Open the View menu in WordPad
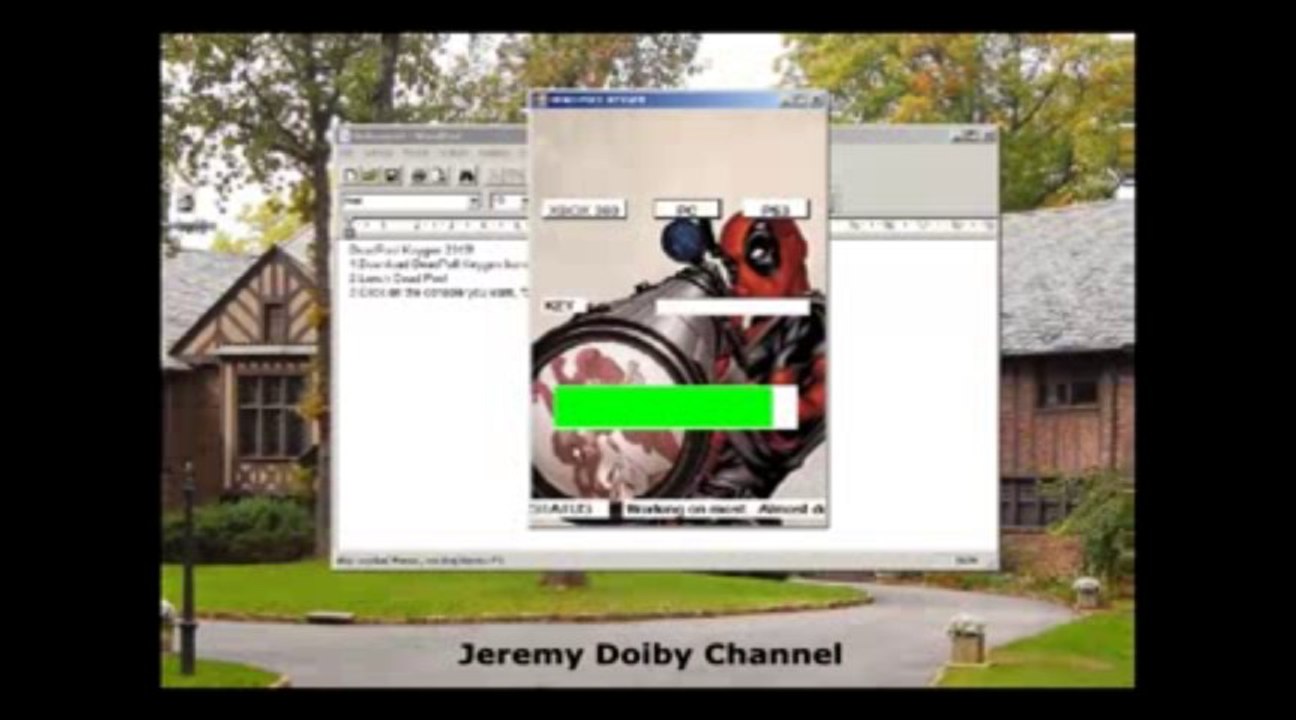1296x720 pixels. [x=415, y=152]
